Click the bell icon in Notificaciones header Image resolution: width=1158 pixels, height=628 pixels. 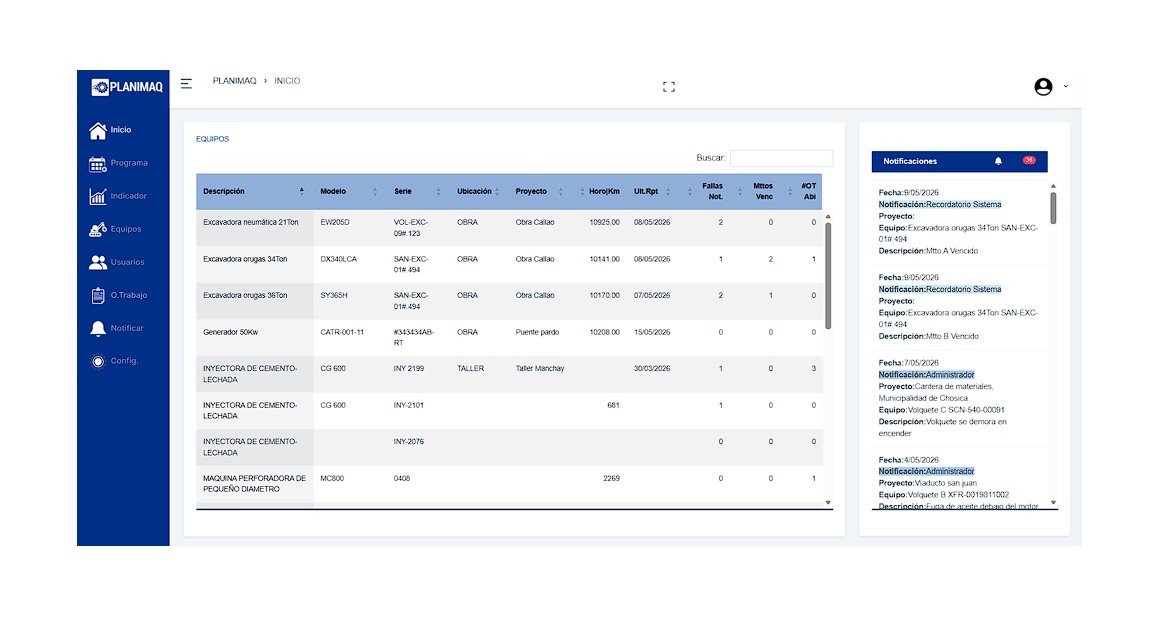(998, 161)
